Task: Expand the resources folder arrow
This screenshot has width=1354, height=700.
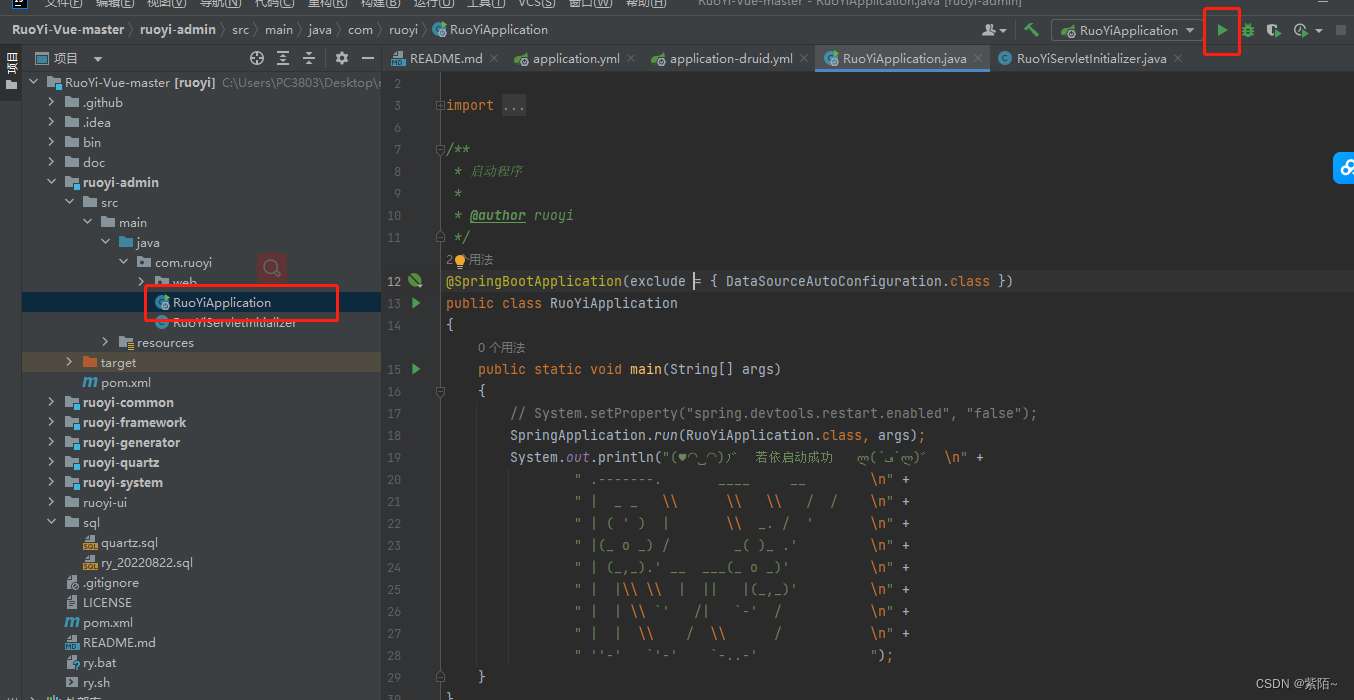Action: 106,342
